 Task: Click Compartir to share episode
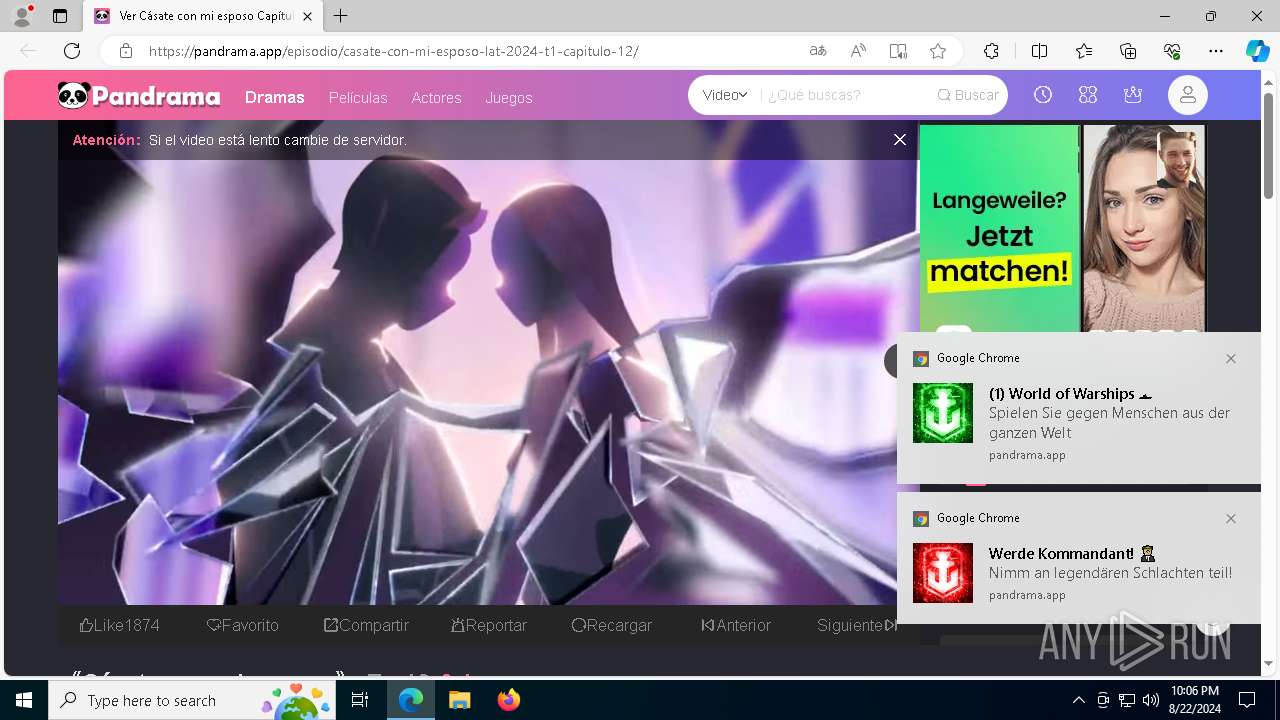click(x=366, y=625)
